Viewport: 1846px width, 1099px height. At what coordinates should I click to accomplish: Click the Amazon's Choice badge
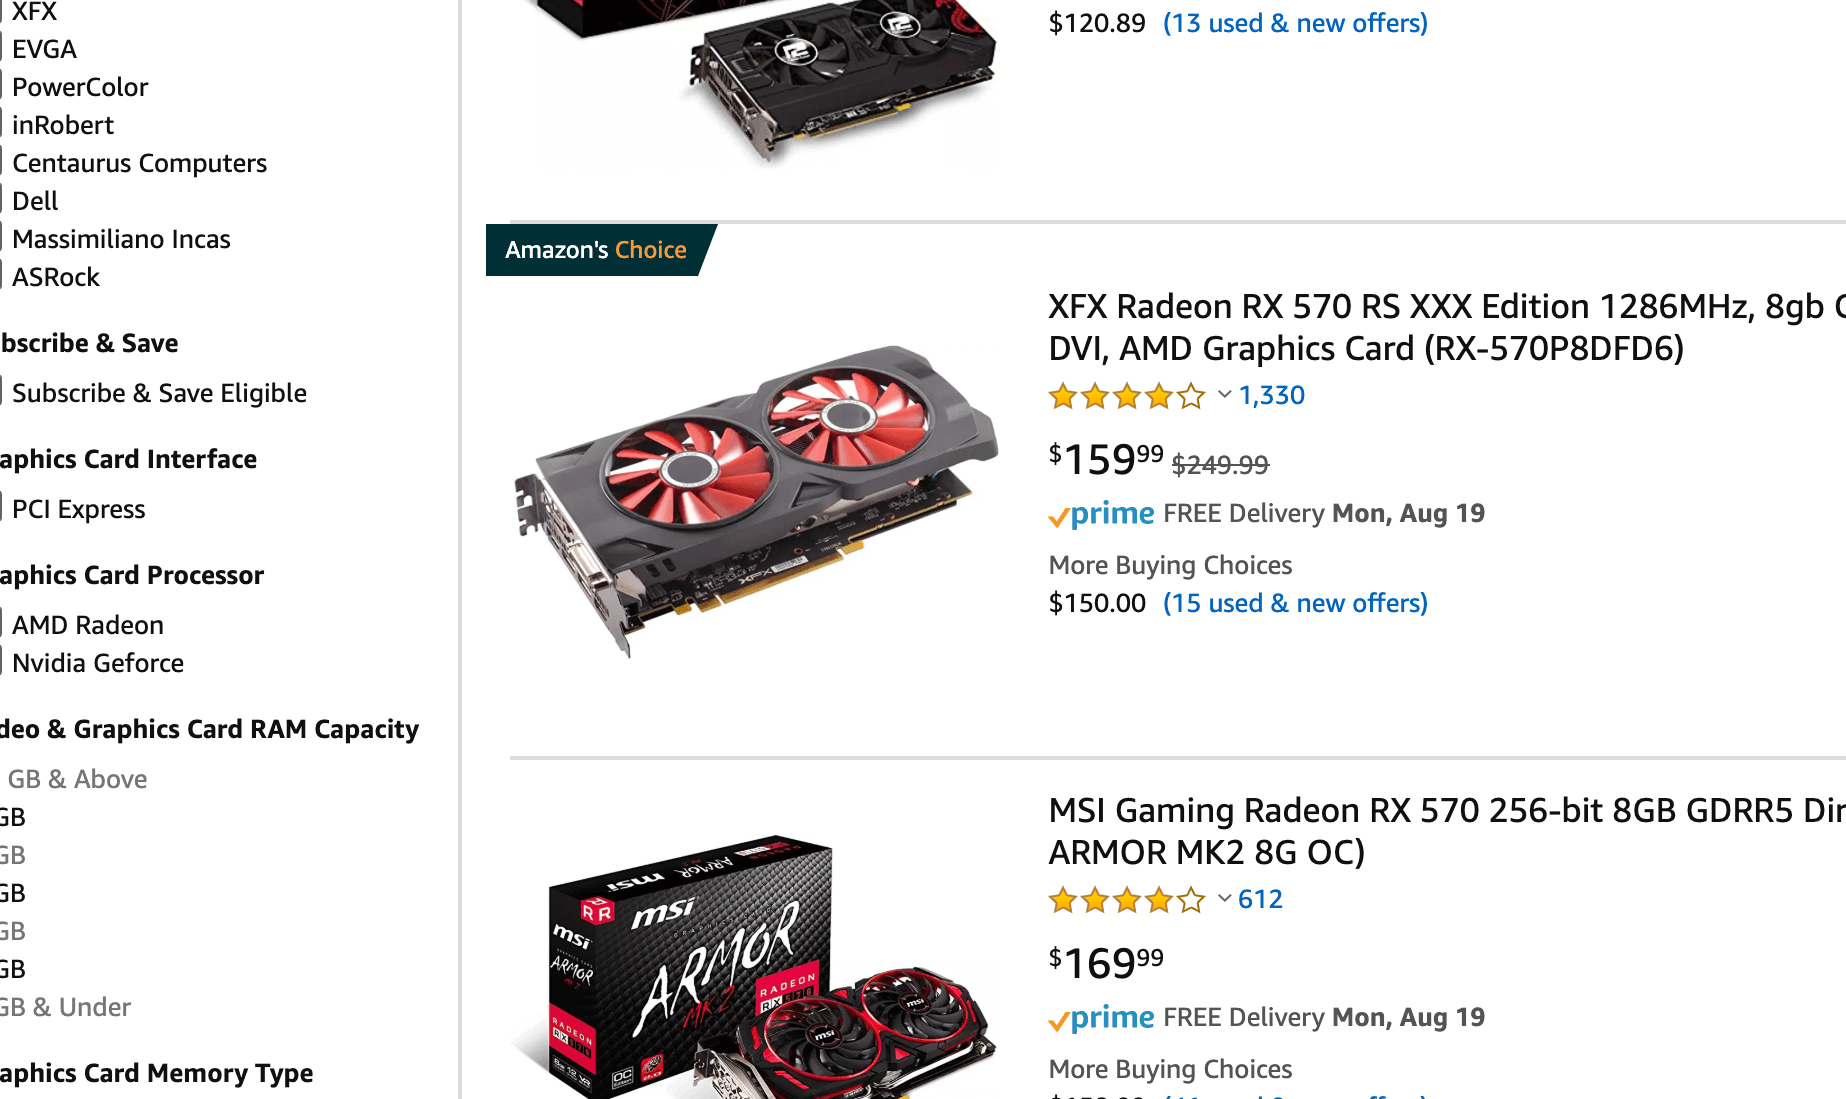pos(600,250)
